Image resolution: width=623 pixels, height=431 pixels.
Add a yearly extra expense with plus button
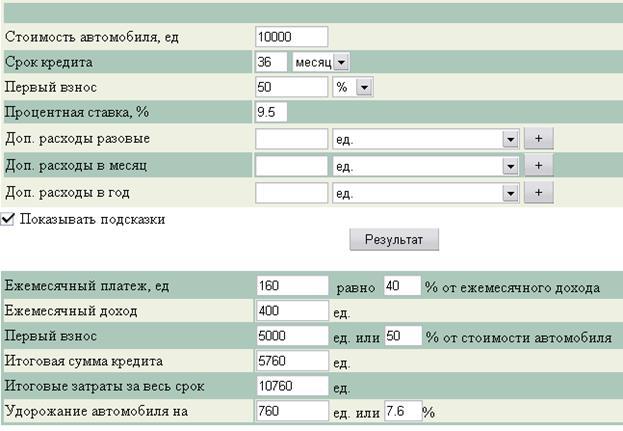(x=538, y=192)
